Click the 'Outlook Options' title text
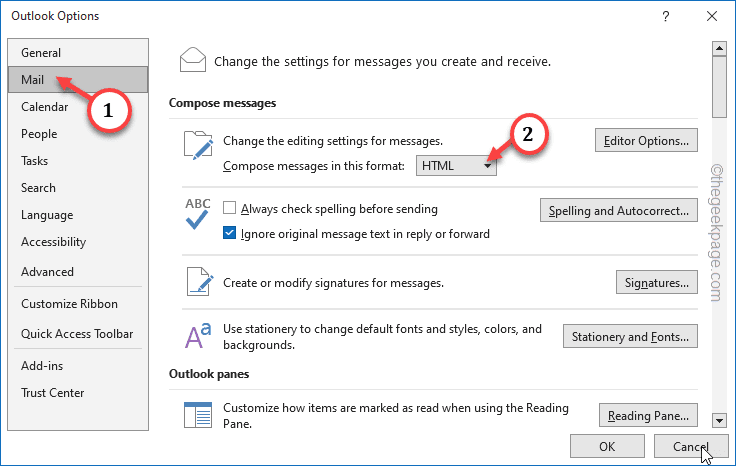Screen dimensions: 736x466 [x=55, y=16]
